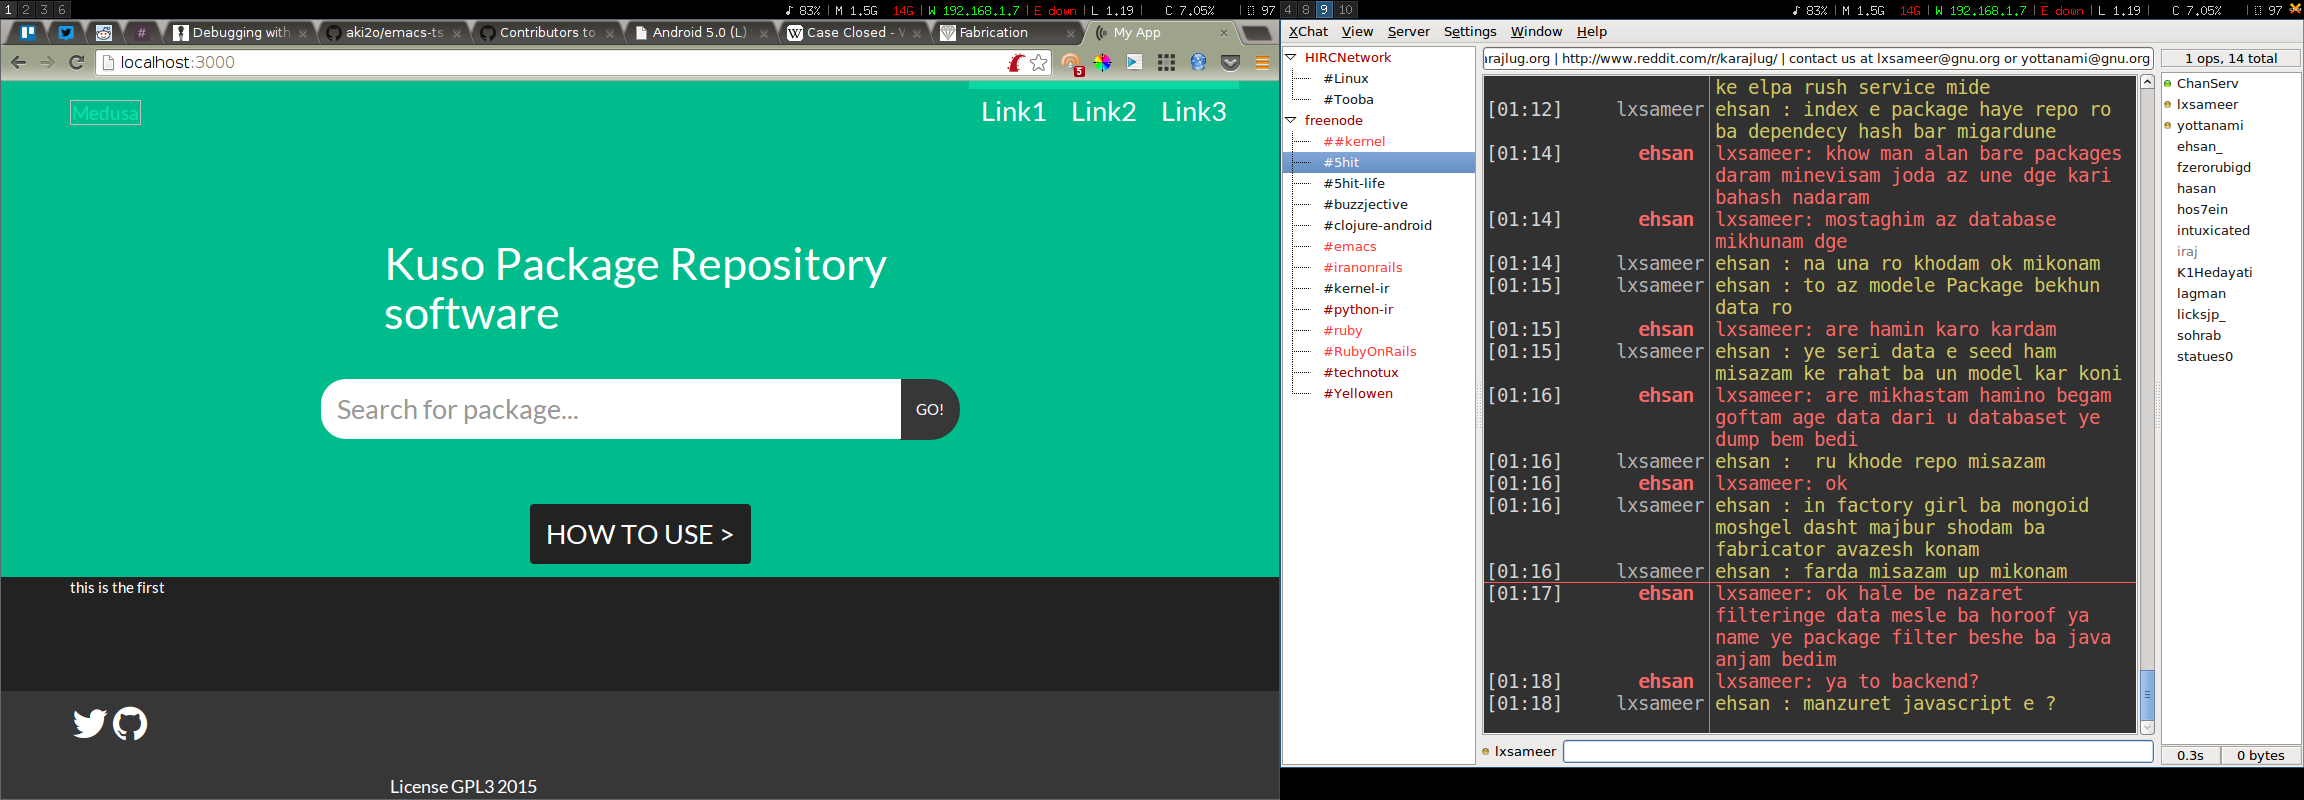Click the GO! search button

(x=930, y=409)
